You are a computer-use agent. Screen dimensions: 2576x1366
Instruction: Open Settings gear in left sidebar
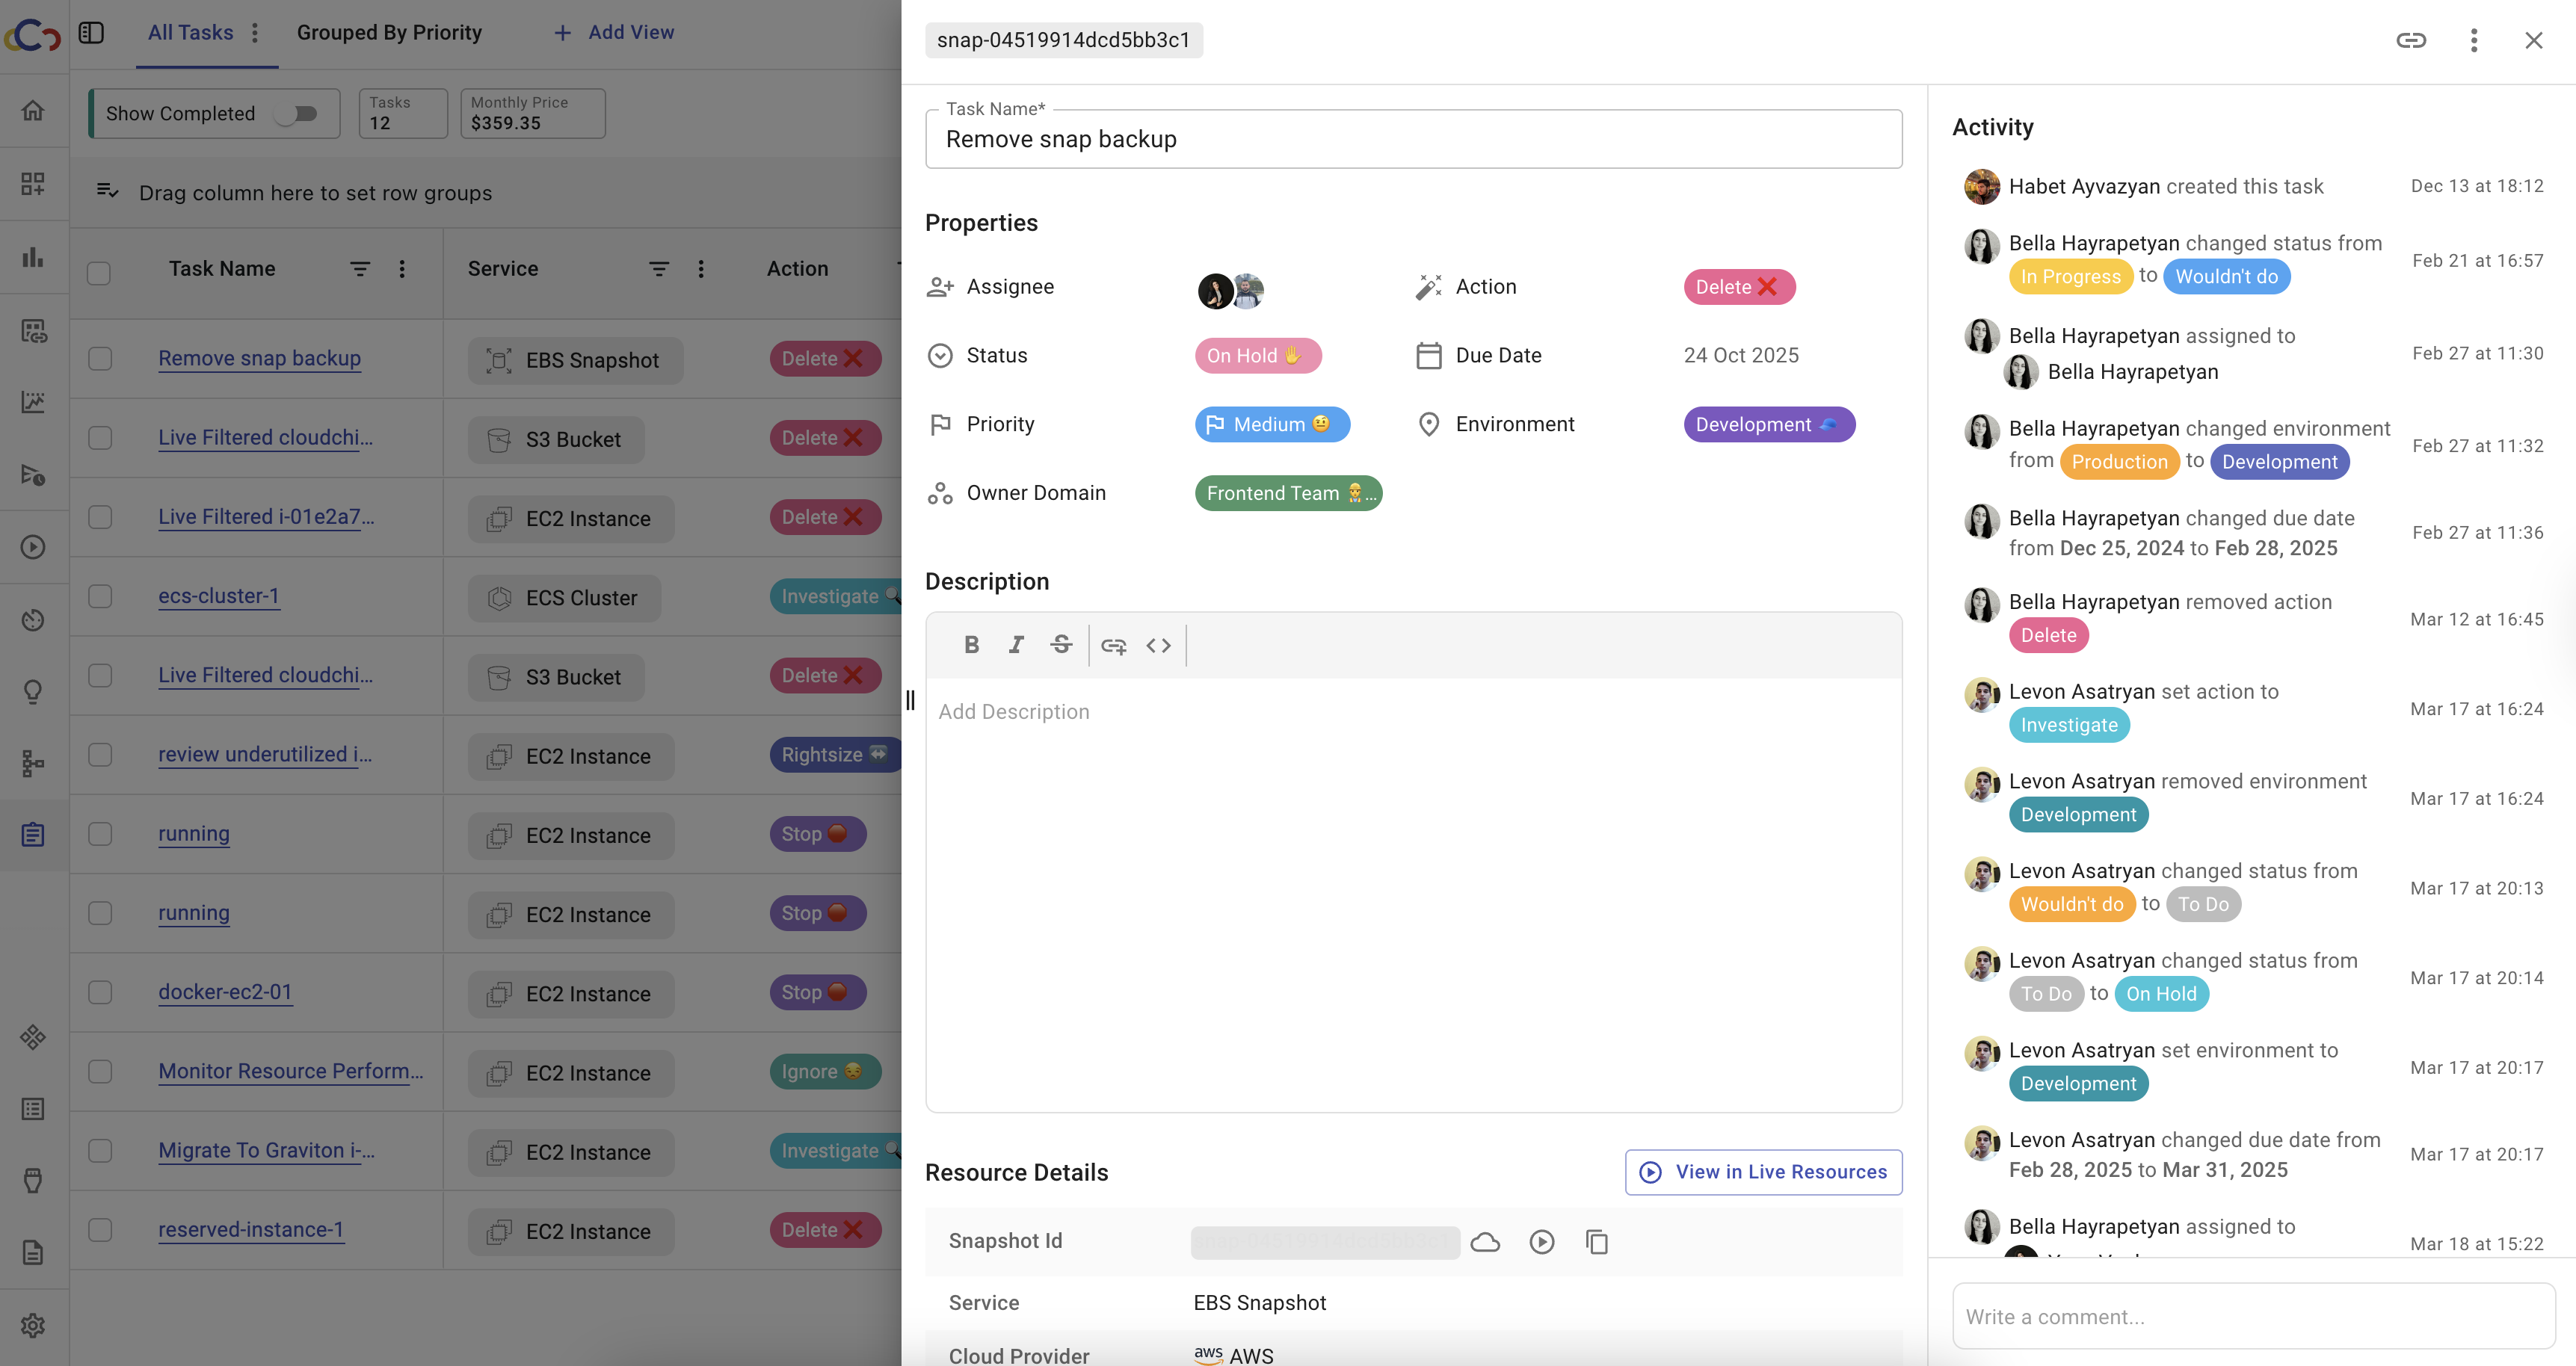click(x=33, y=1325)
